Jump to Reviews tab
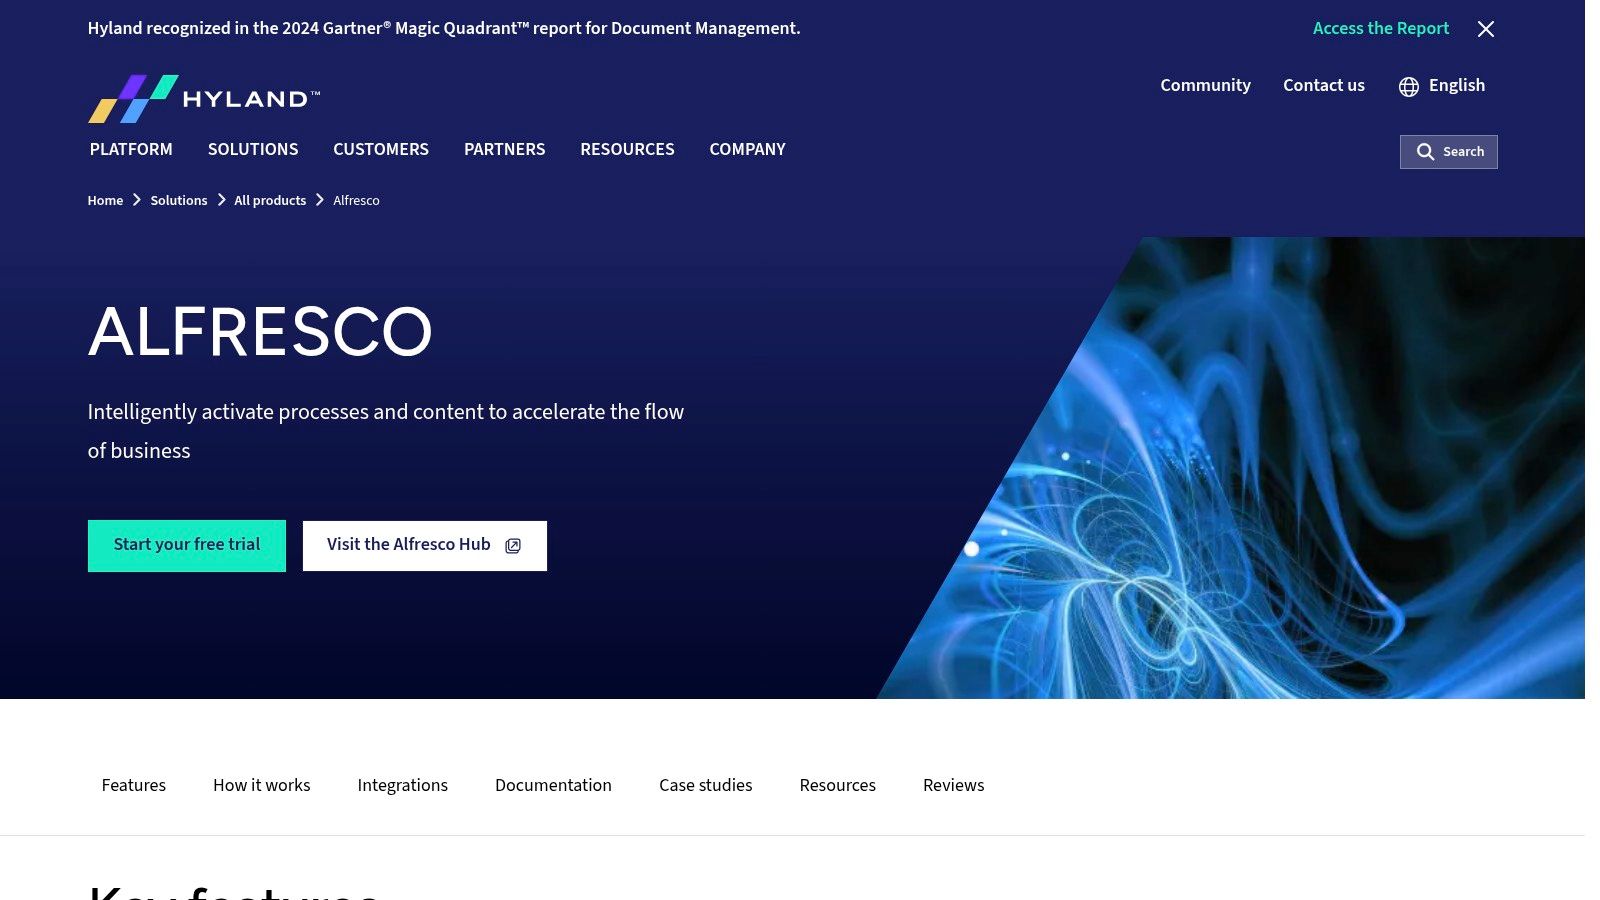This screenshot has height=900, width=1600. point(954,785)
